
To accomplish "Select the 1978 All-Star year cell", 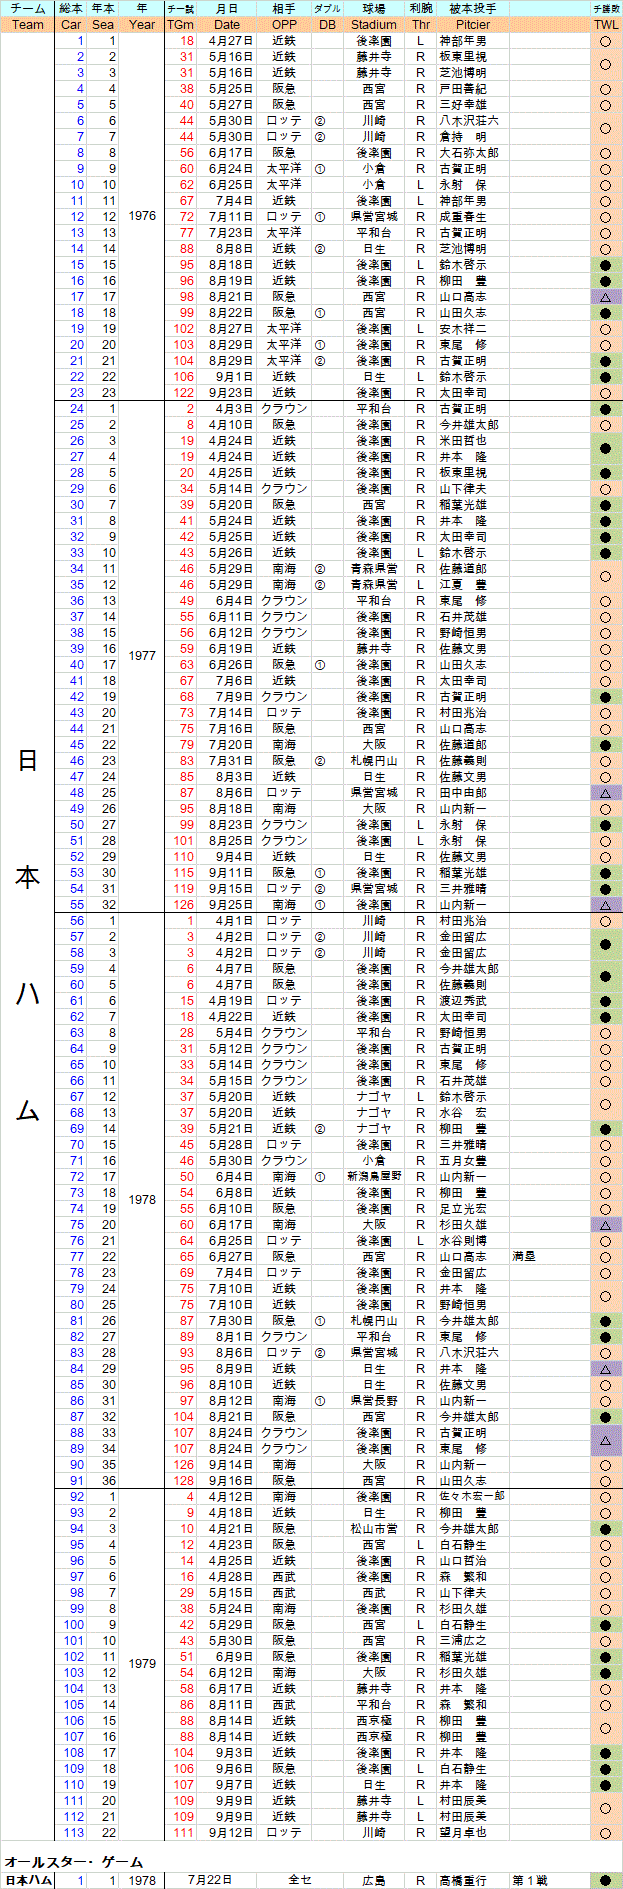I will tap(142, 1881).
